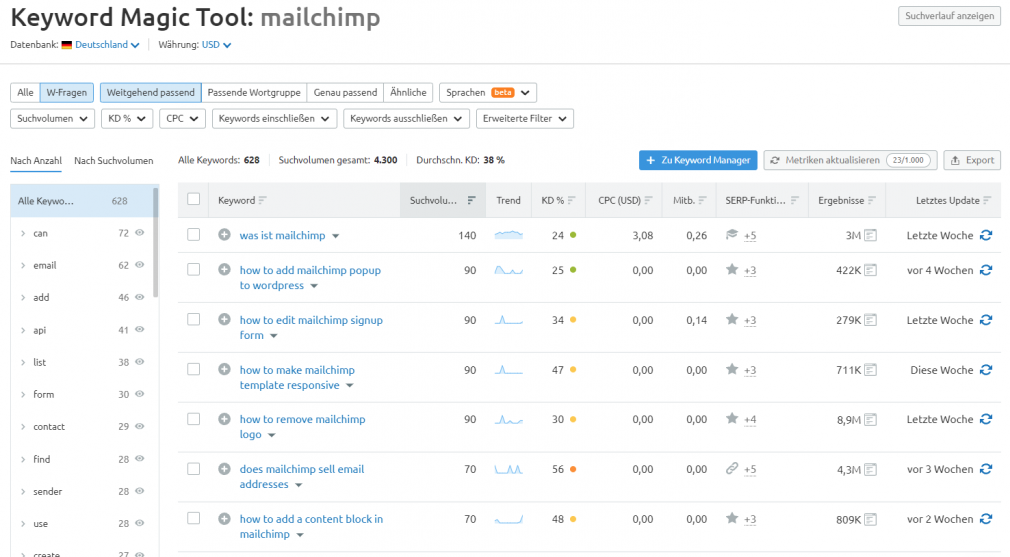Sort table by Suchvolumen column icon
The image size is (1010, 557).
[472, 200]
